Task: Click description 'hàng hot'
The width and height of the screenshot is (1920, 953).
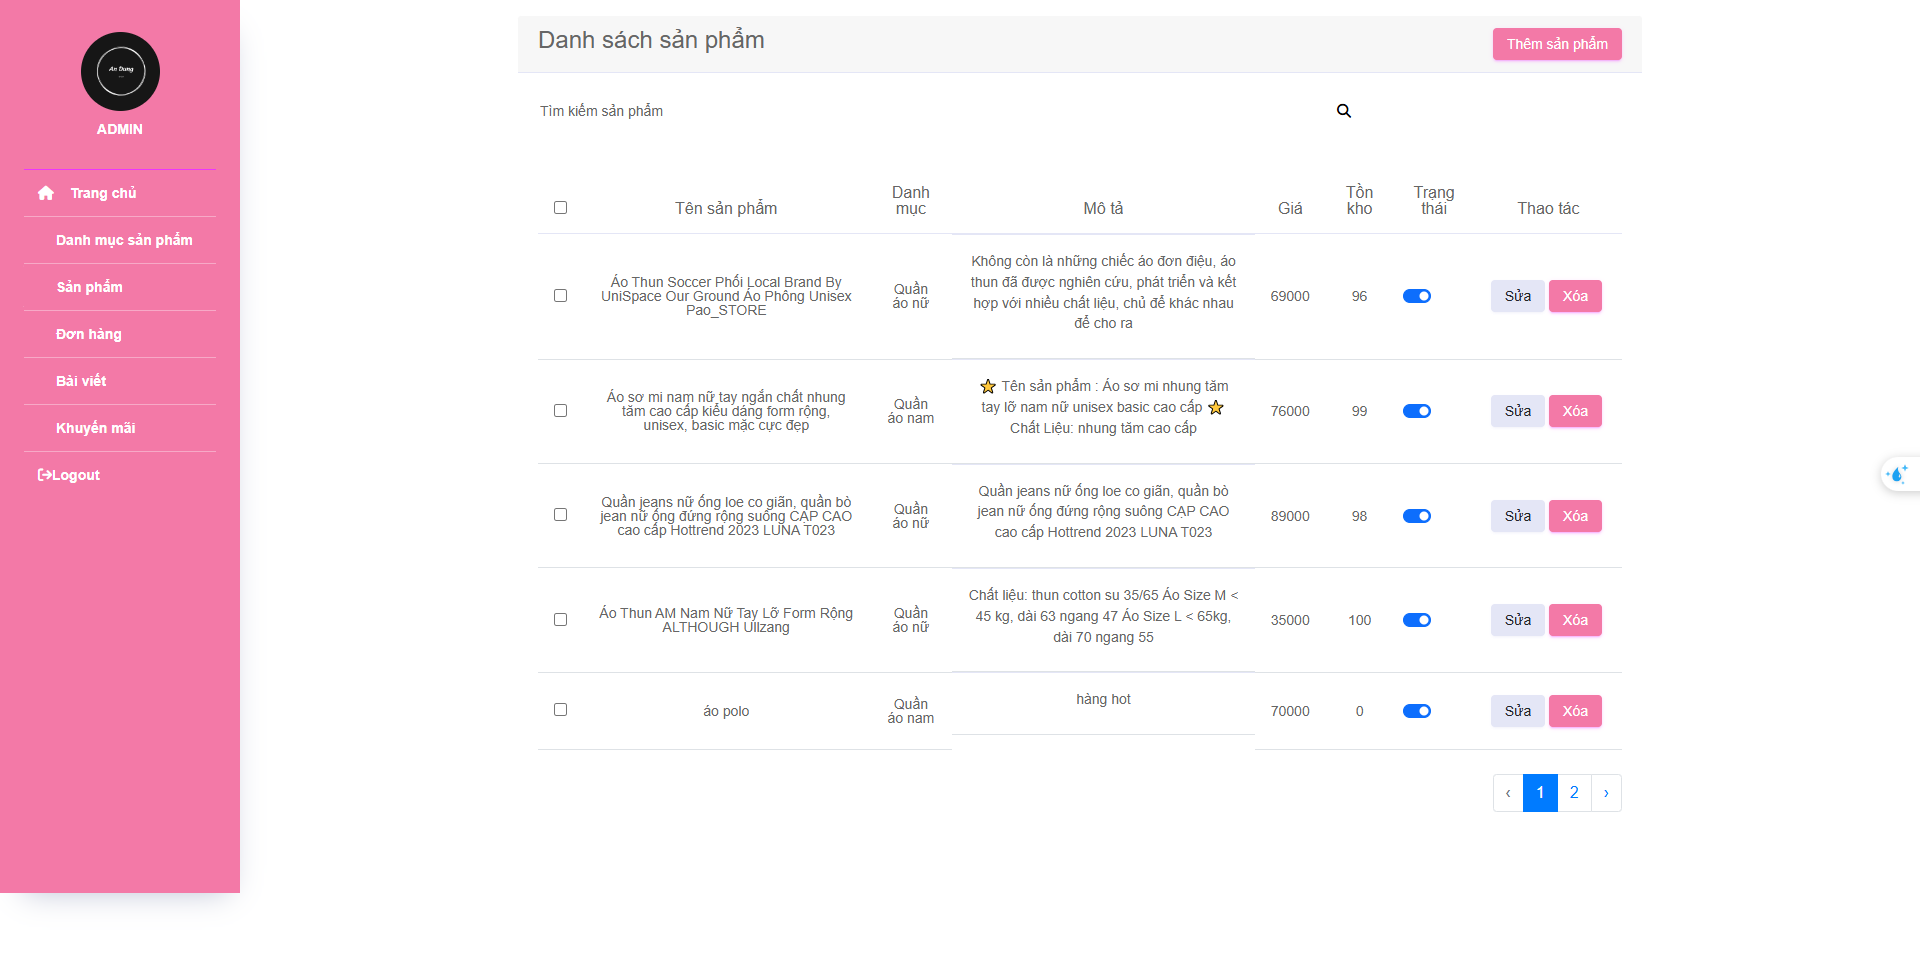Action: [1103, 699]
